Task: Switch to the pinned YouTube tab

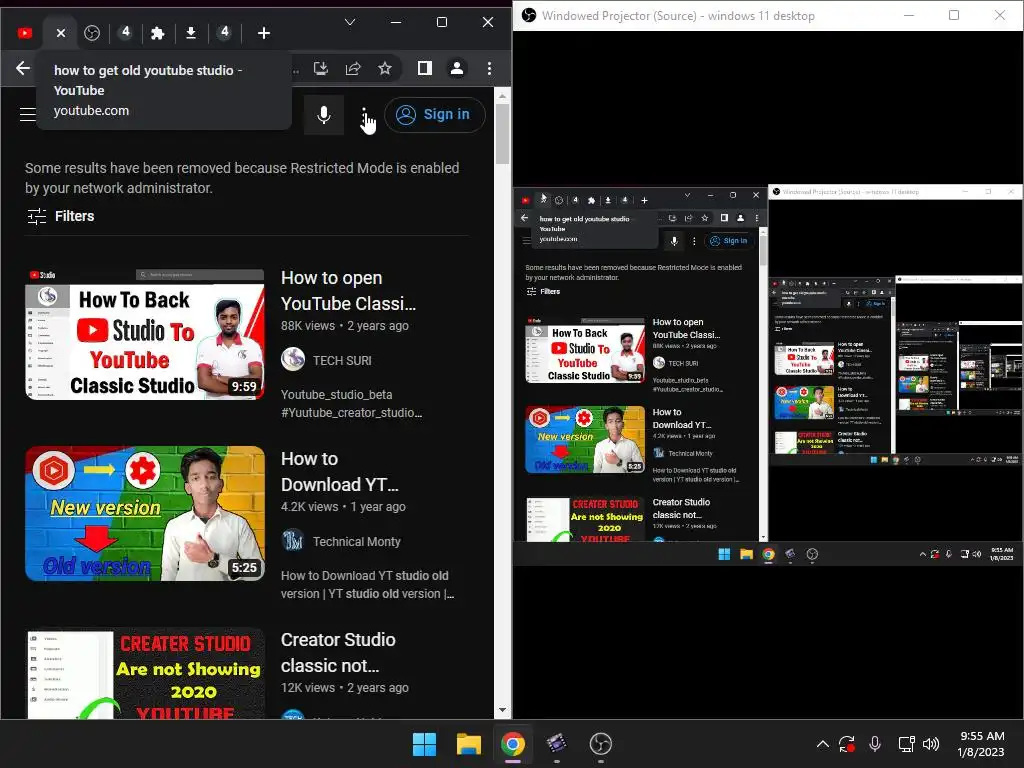Action: coord(25,33)
